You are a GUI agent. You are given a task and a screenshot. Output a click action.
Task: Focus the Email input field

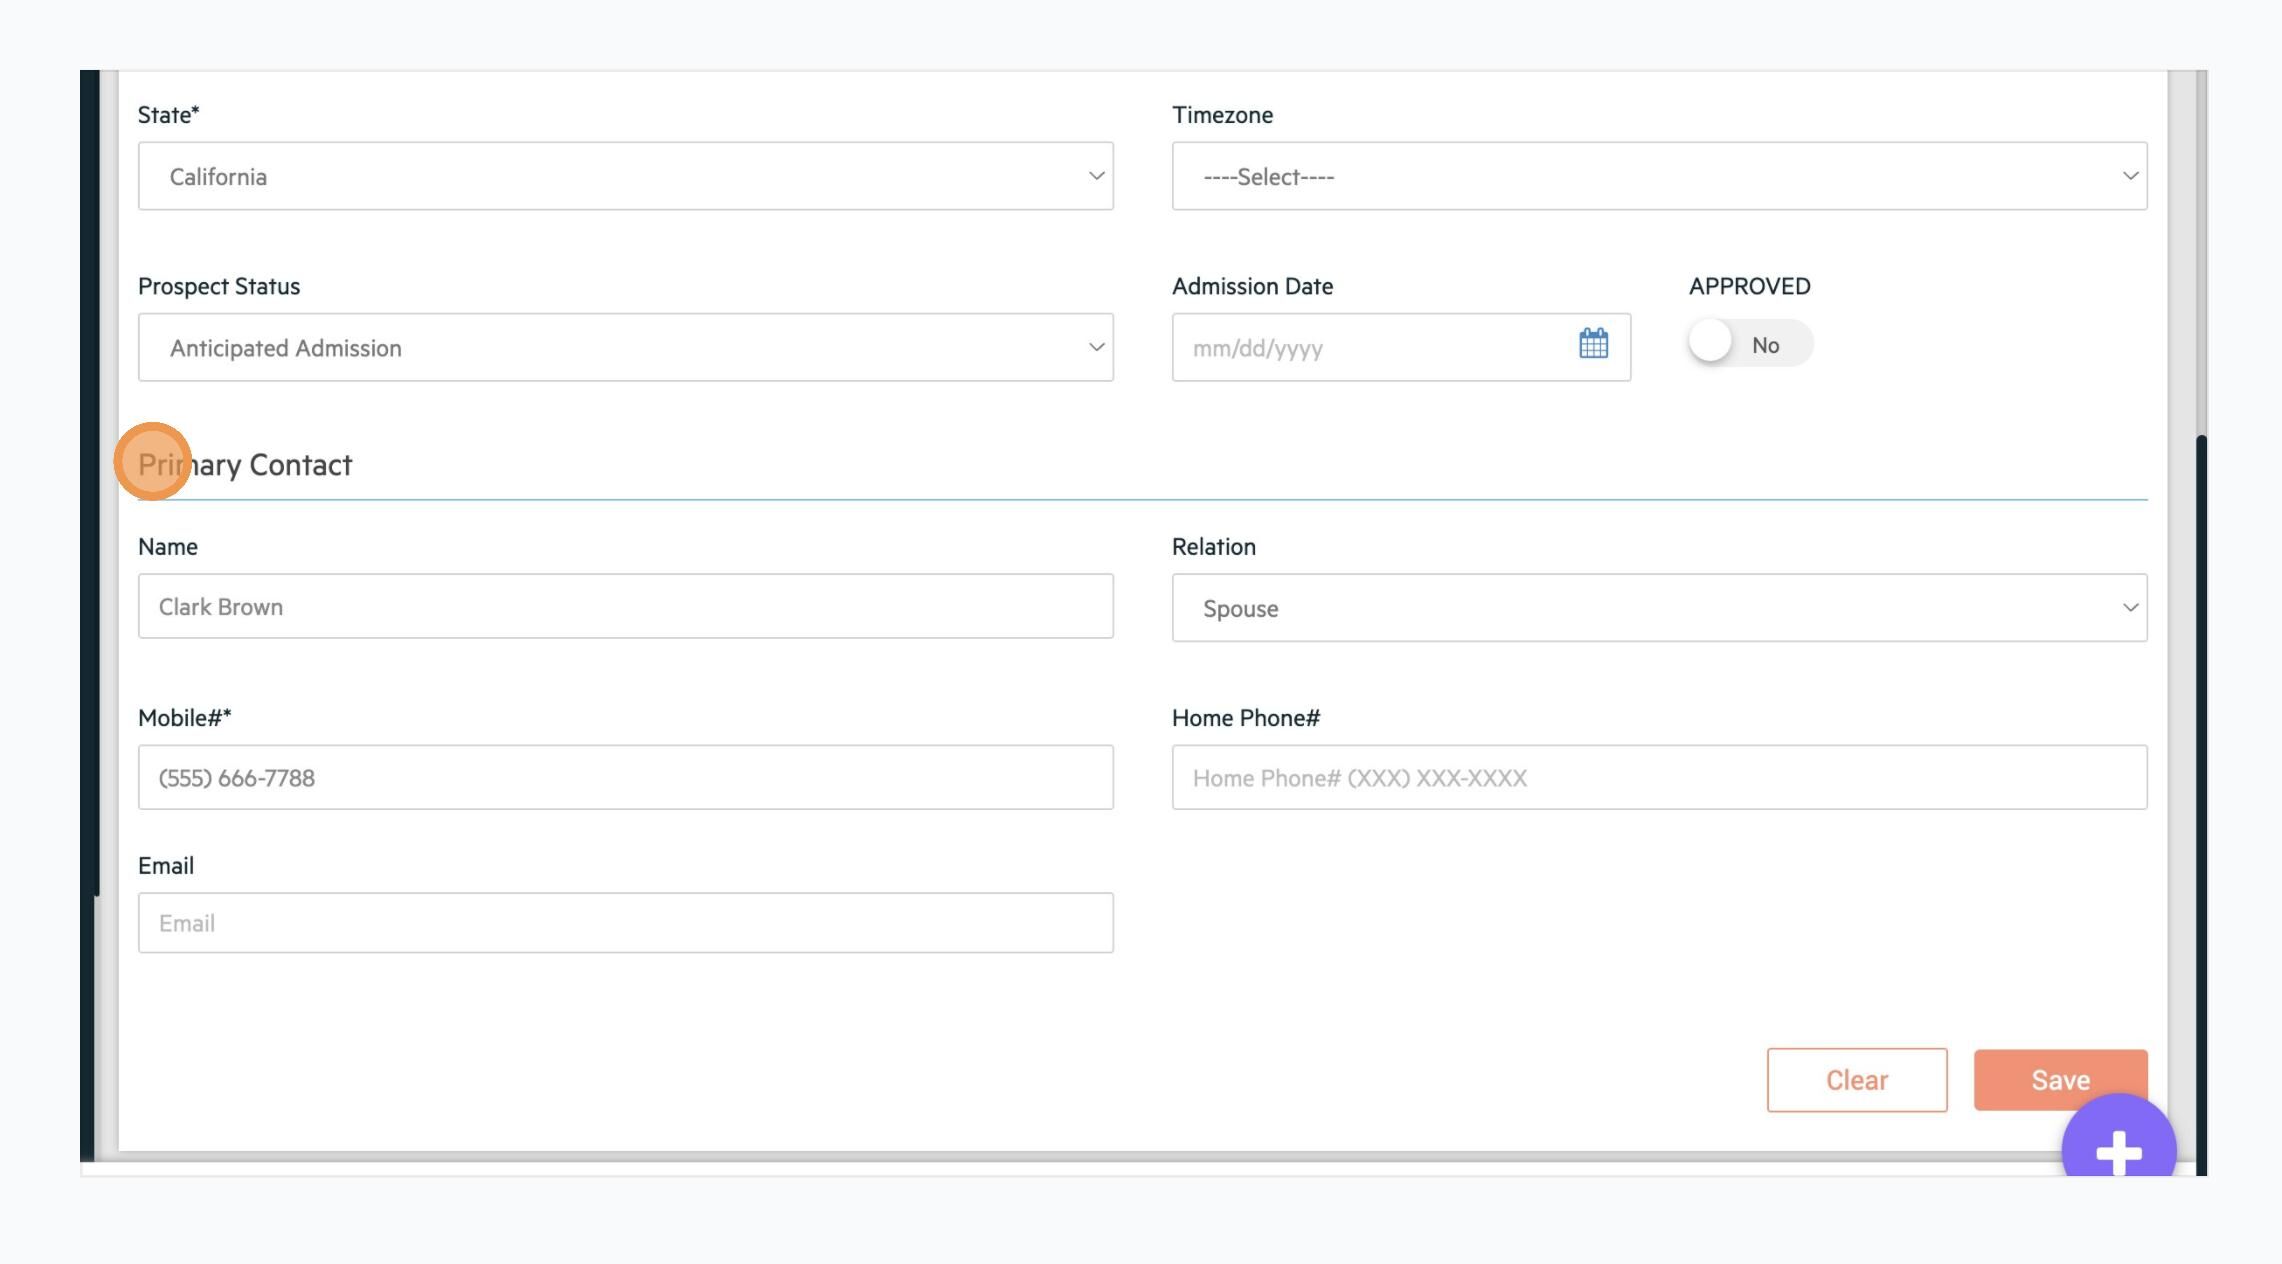(x=625, y=923)
